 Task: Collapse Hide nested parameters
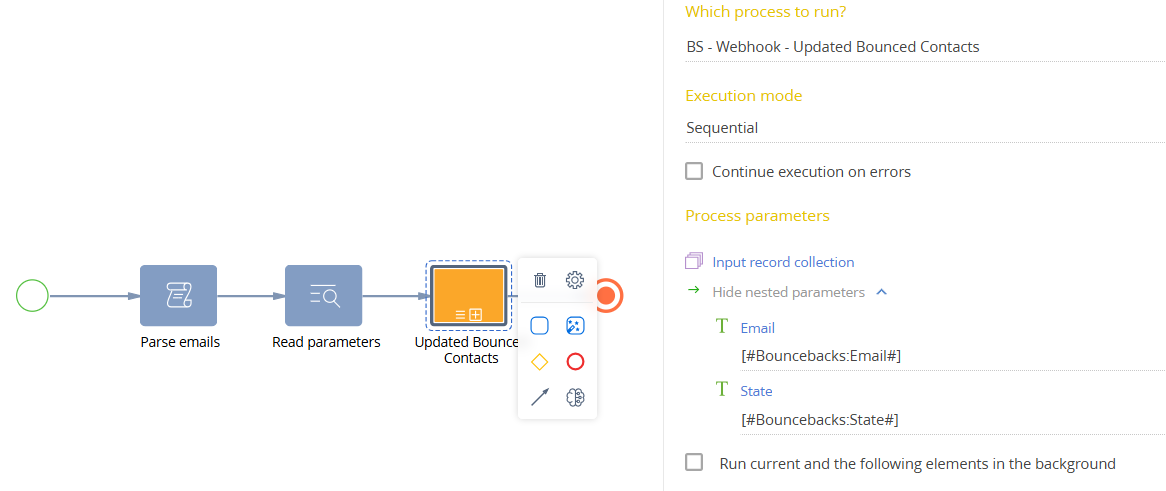click(x=789, y=292)
